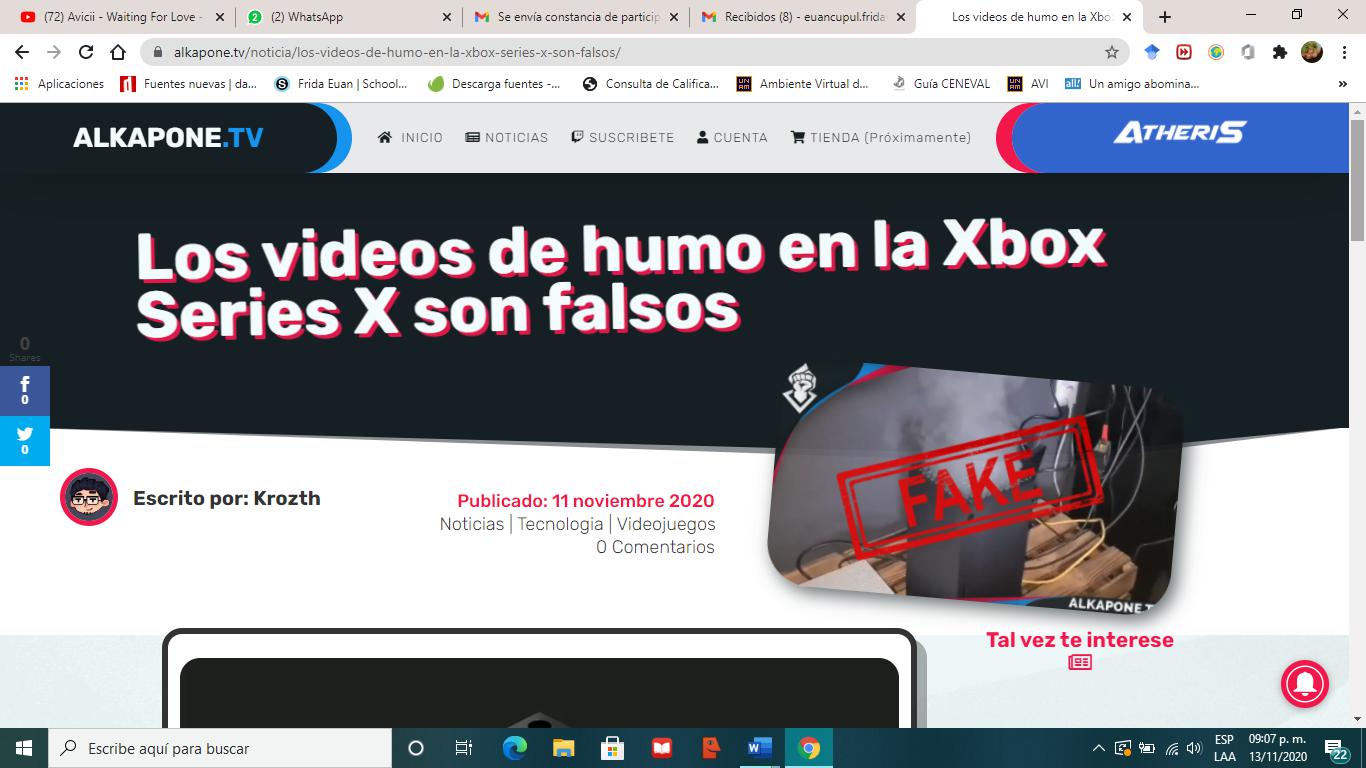
Task: Open CUENTA in site menu
Action: coord(732,138)
